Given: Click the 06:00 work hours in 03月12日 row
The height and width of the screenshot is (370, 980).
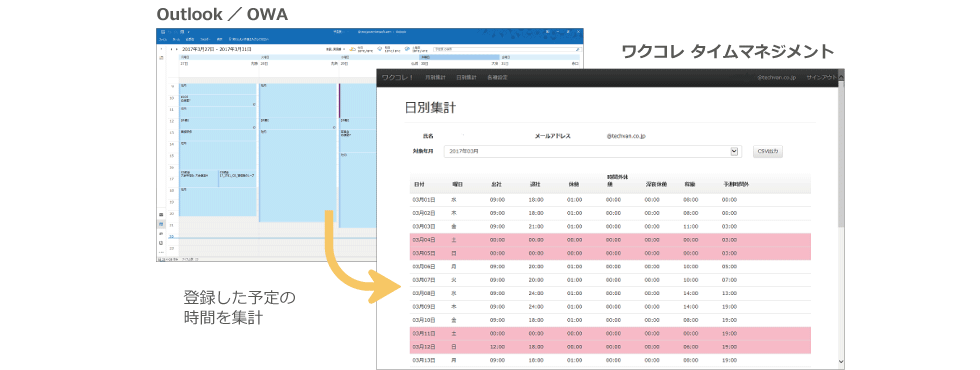Looking at the screenshot, I should (690, 346).
